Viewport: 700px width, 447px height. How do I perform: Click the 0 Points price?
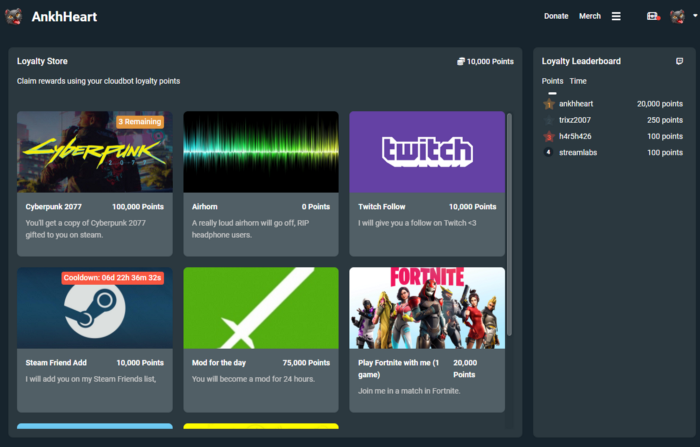(316, 207)
